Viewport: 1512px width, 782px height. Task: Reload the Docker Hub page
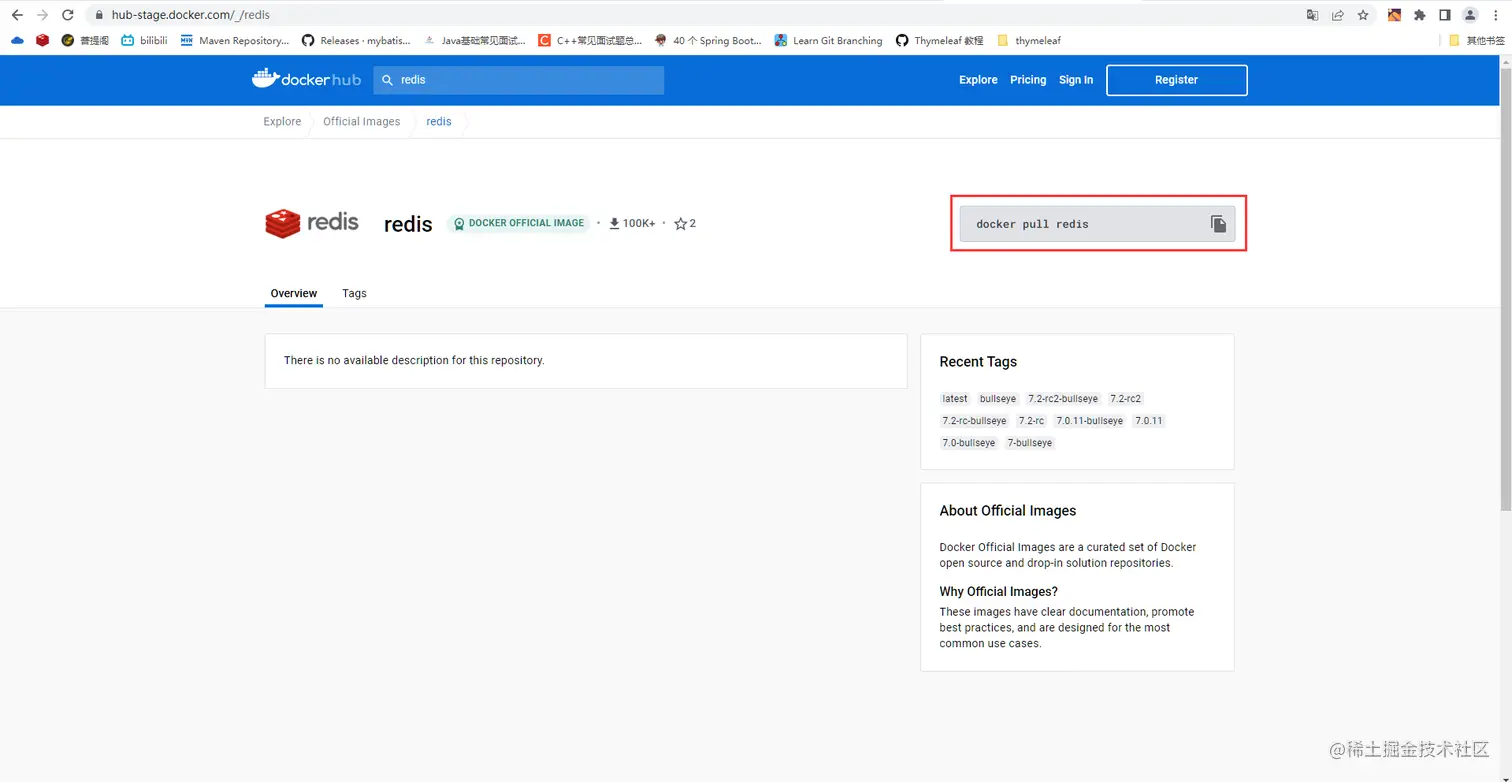point(68,15)
